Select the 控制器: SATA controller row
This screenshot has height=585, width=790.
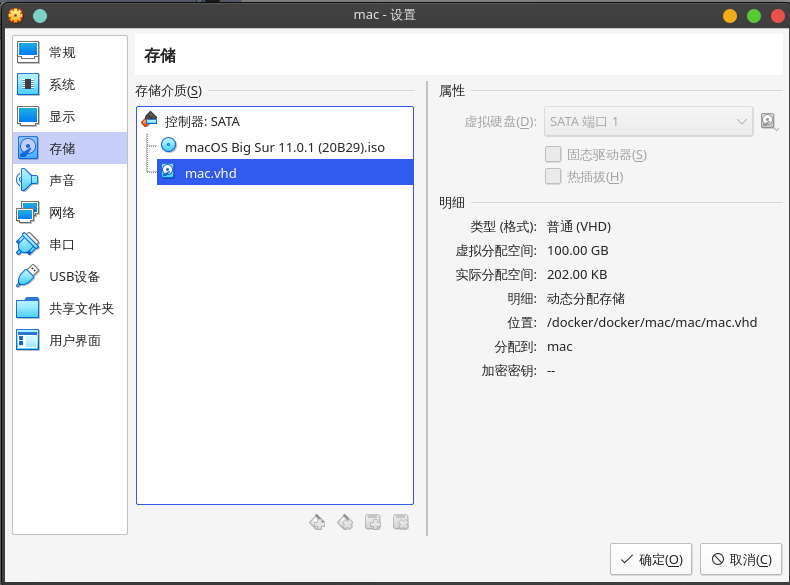click(275, 121)
